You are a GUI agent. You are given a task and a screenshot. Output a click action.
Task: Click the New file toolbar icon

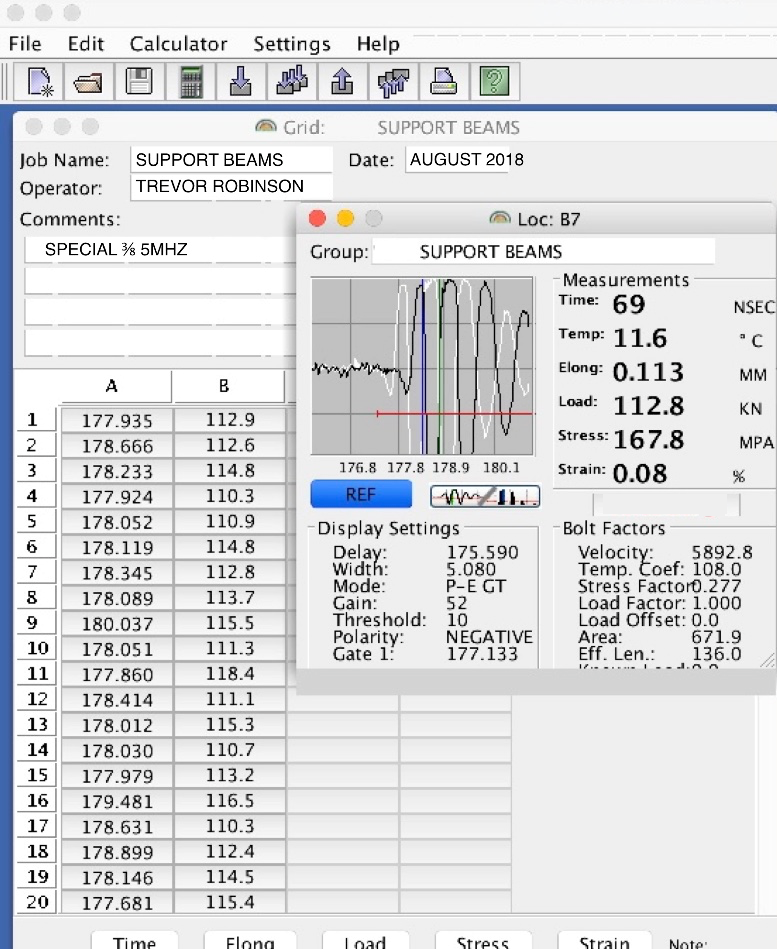[39, 81]
